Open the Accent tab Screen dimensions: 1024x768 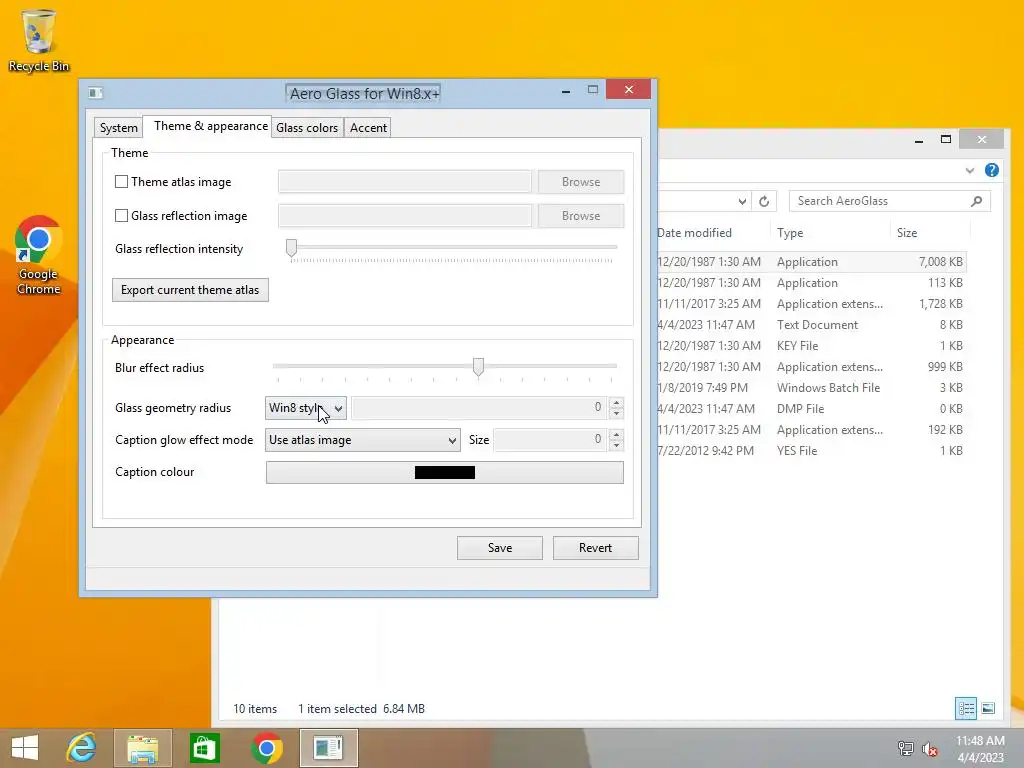coord(368,128)
